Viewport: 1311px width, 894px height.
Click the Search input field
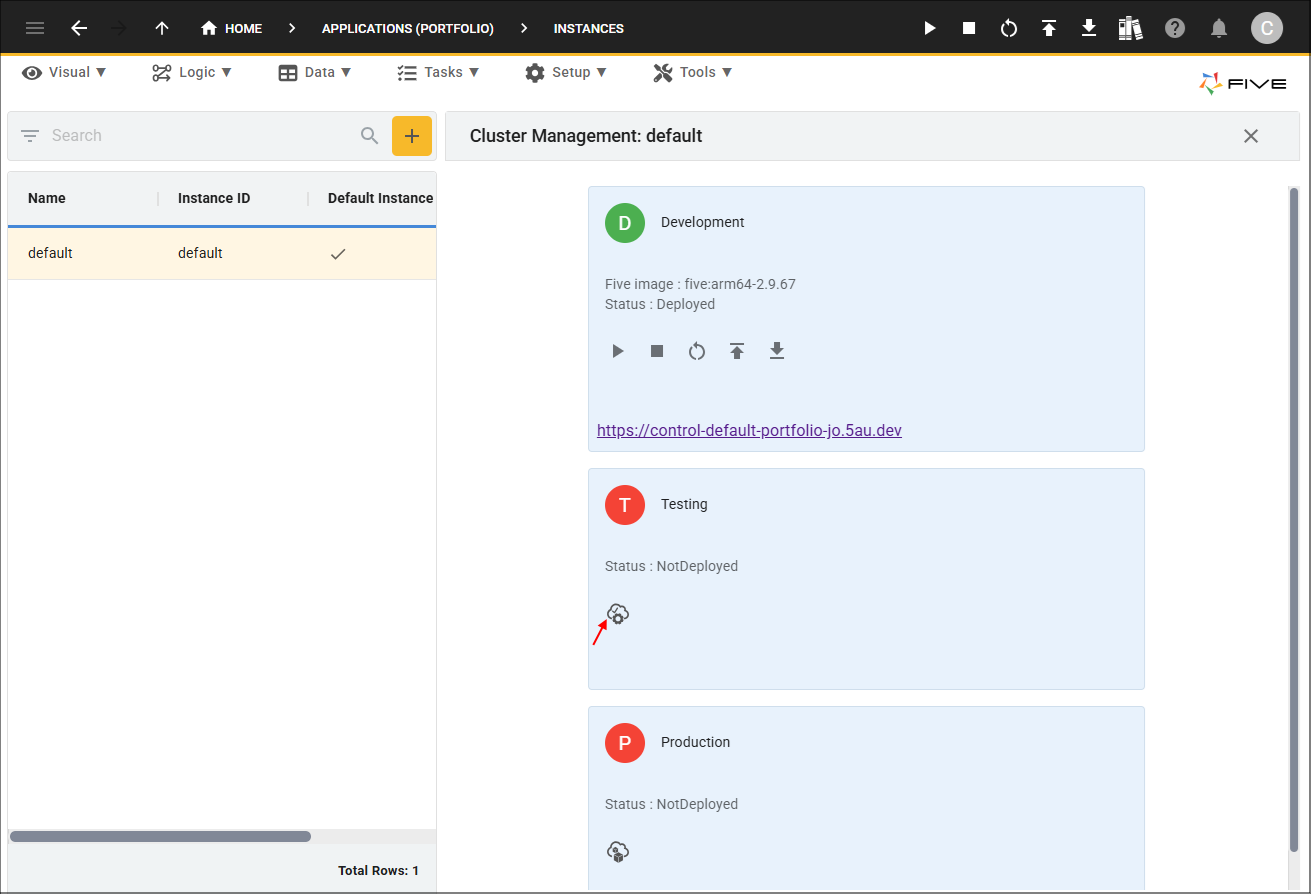[200, 136]
